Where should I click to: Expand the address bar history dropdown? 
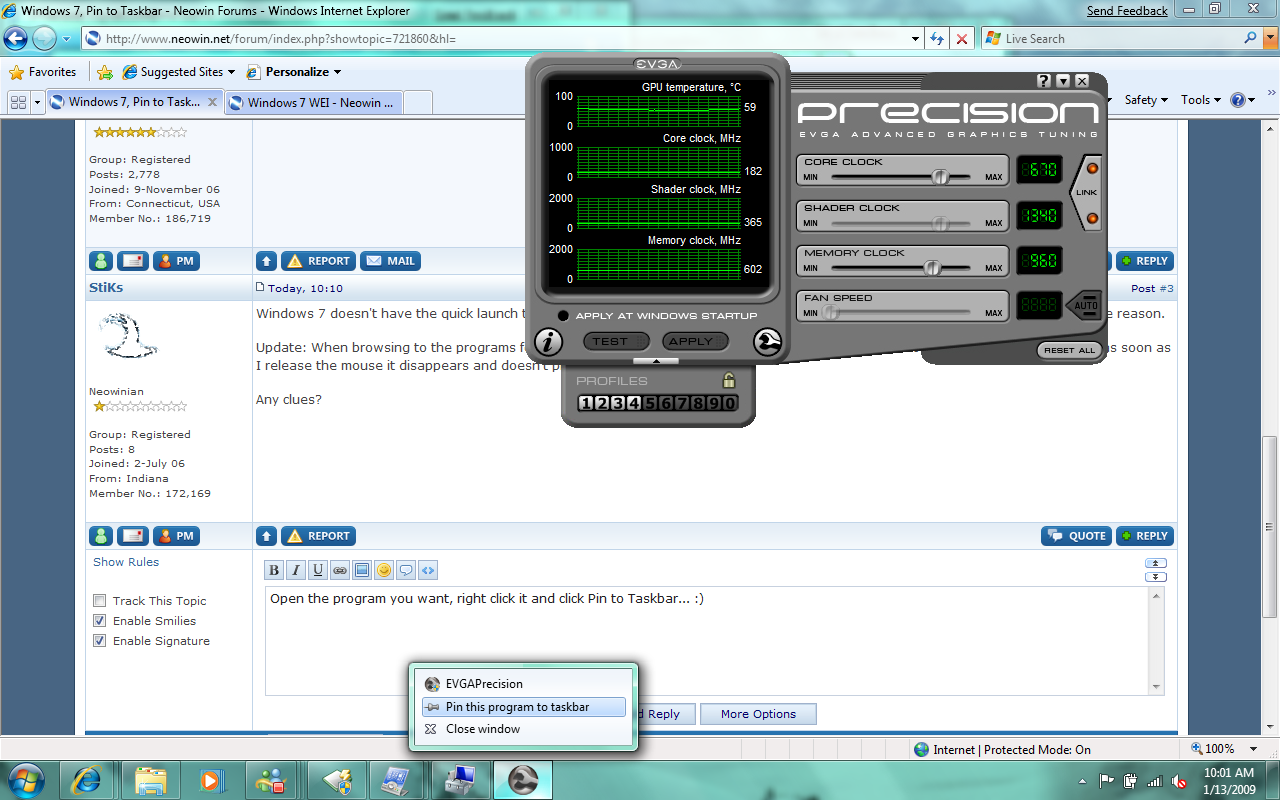(x=915, y=38)
